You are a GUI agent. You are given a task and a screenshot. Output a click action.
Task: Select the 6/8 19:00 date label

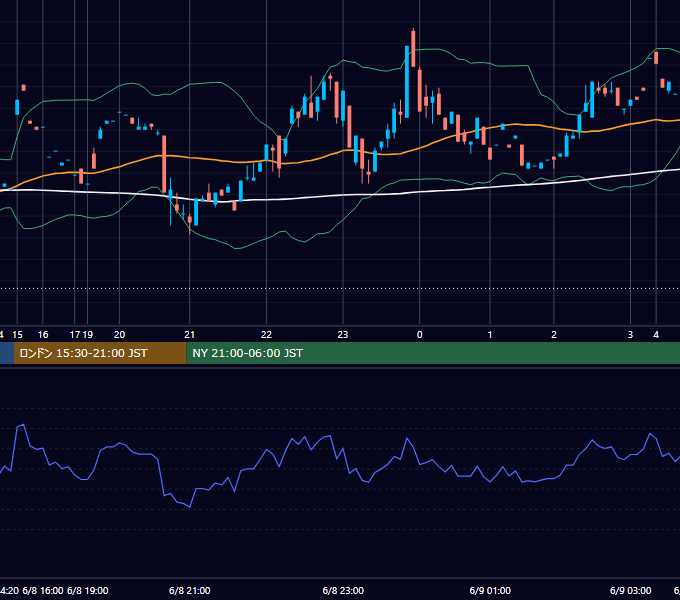pyautogui.click(x=88, y=590)
